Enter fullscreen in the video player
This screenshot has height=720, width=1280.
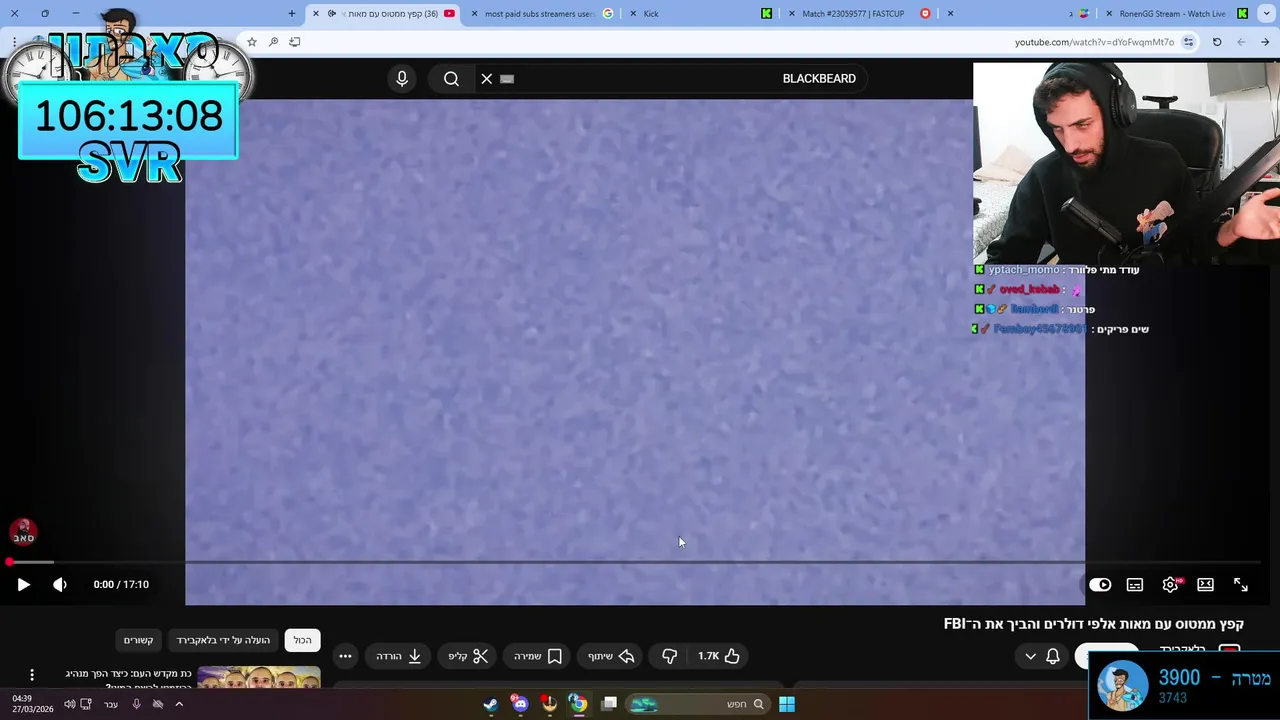click(1241, 585)
